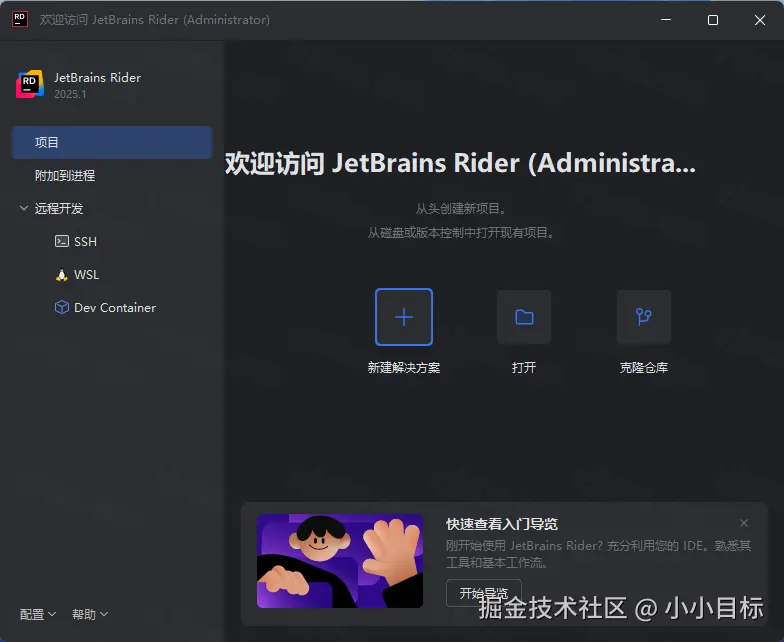Open the 帮助 dropdown menu

pos(90,614)
